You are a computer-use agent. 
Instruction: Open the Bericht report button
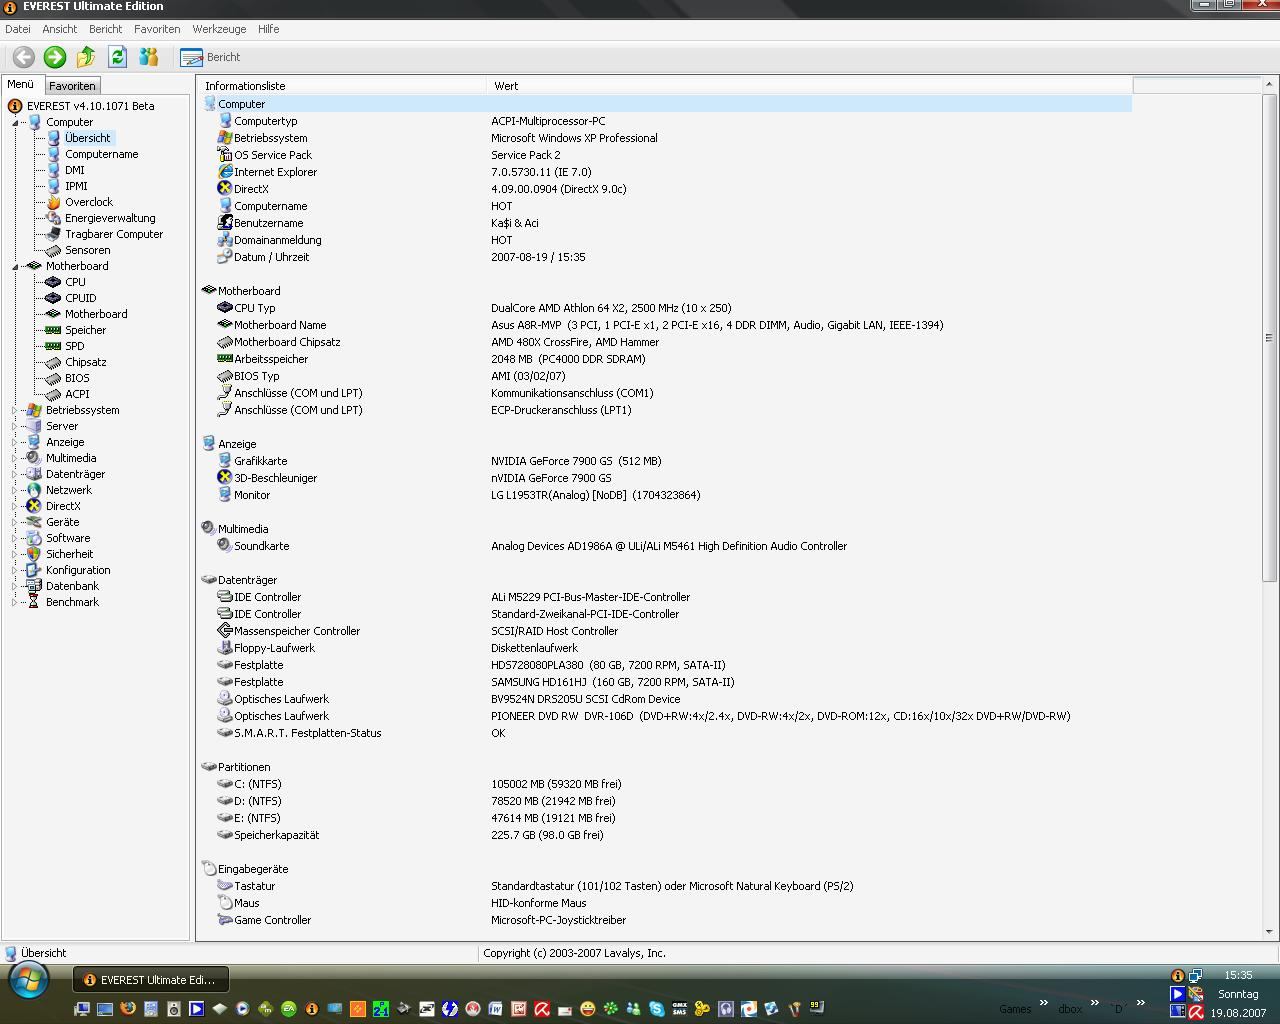click(211, 57)
